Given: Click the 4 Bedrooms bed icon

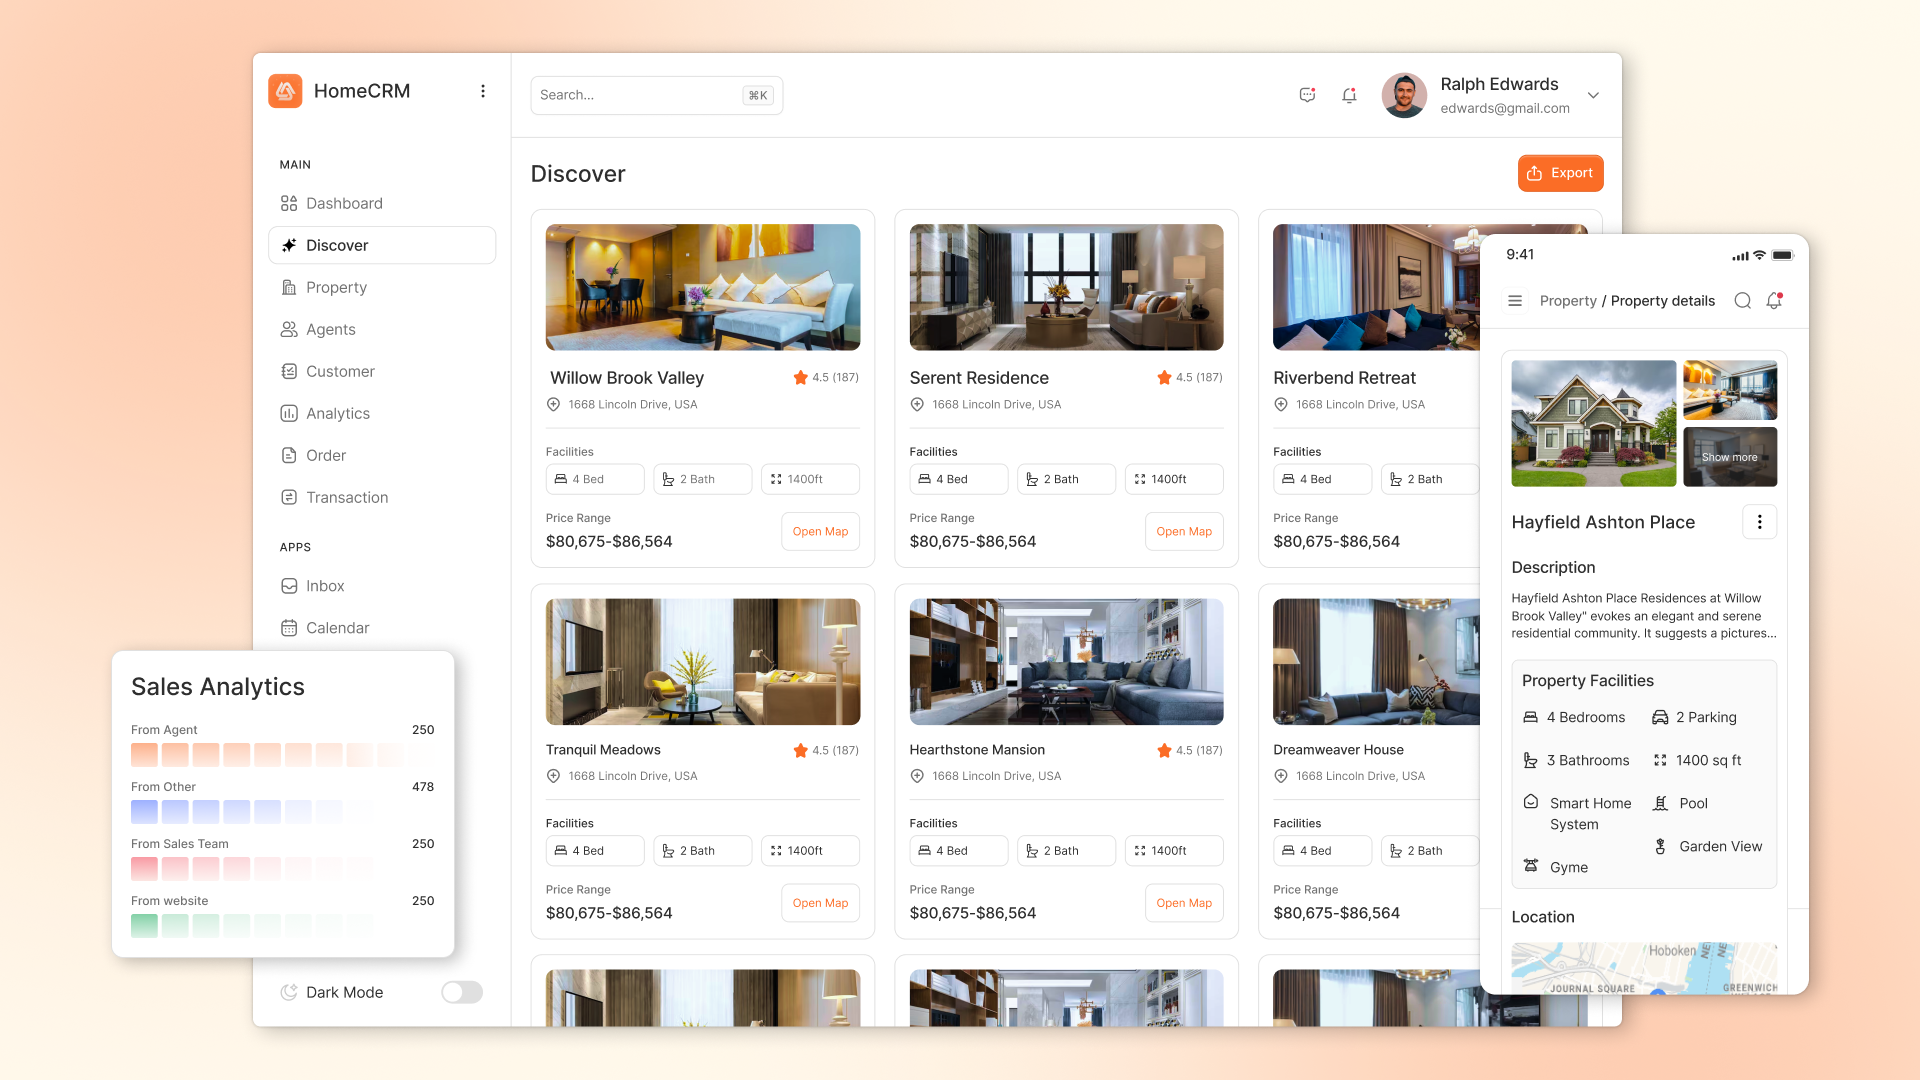Looking at the screenshot, I should (x=1530, y=717).
